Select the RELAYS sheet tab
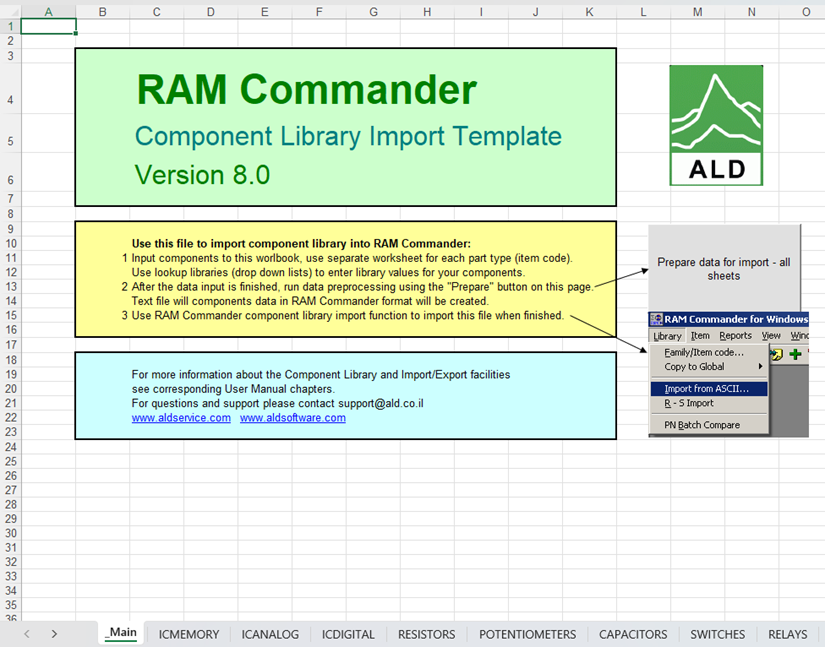 coord(788,634)
